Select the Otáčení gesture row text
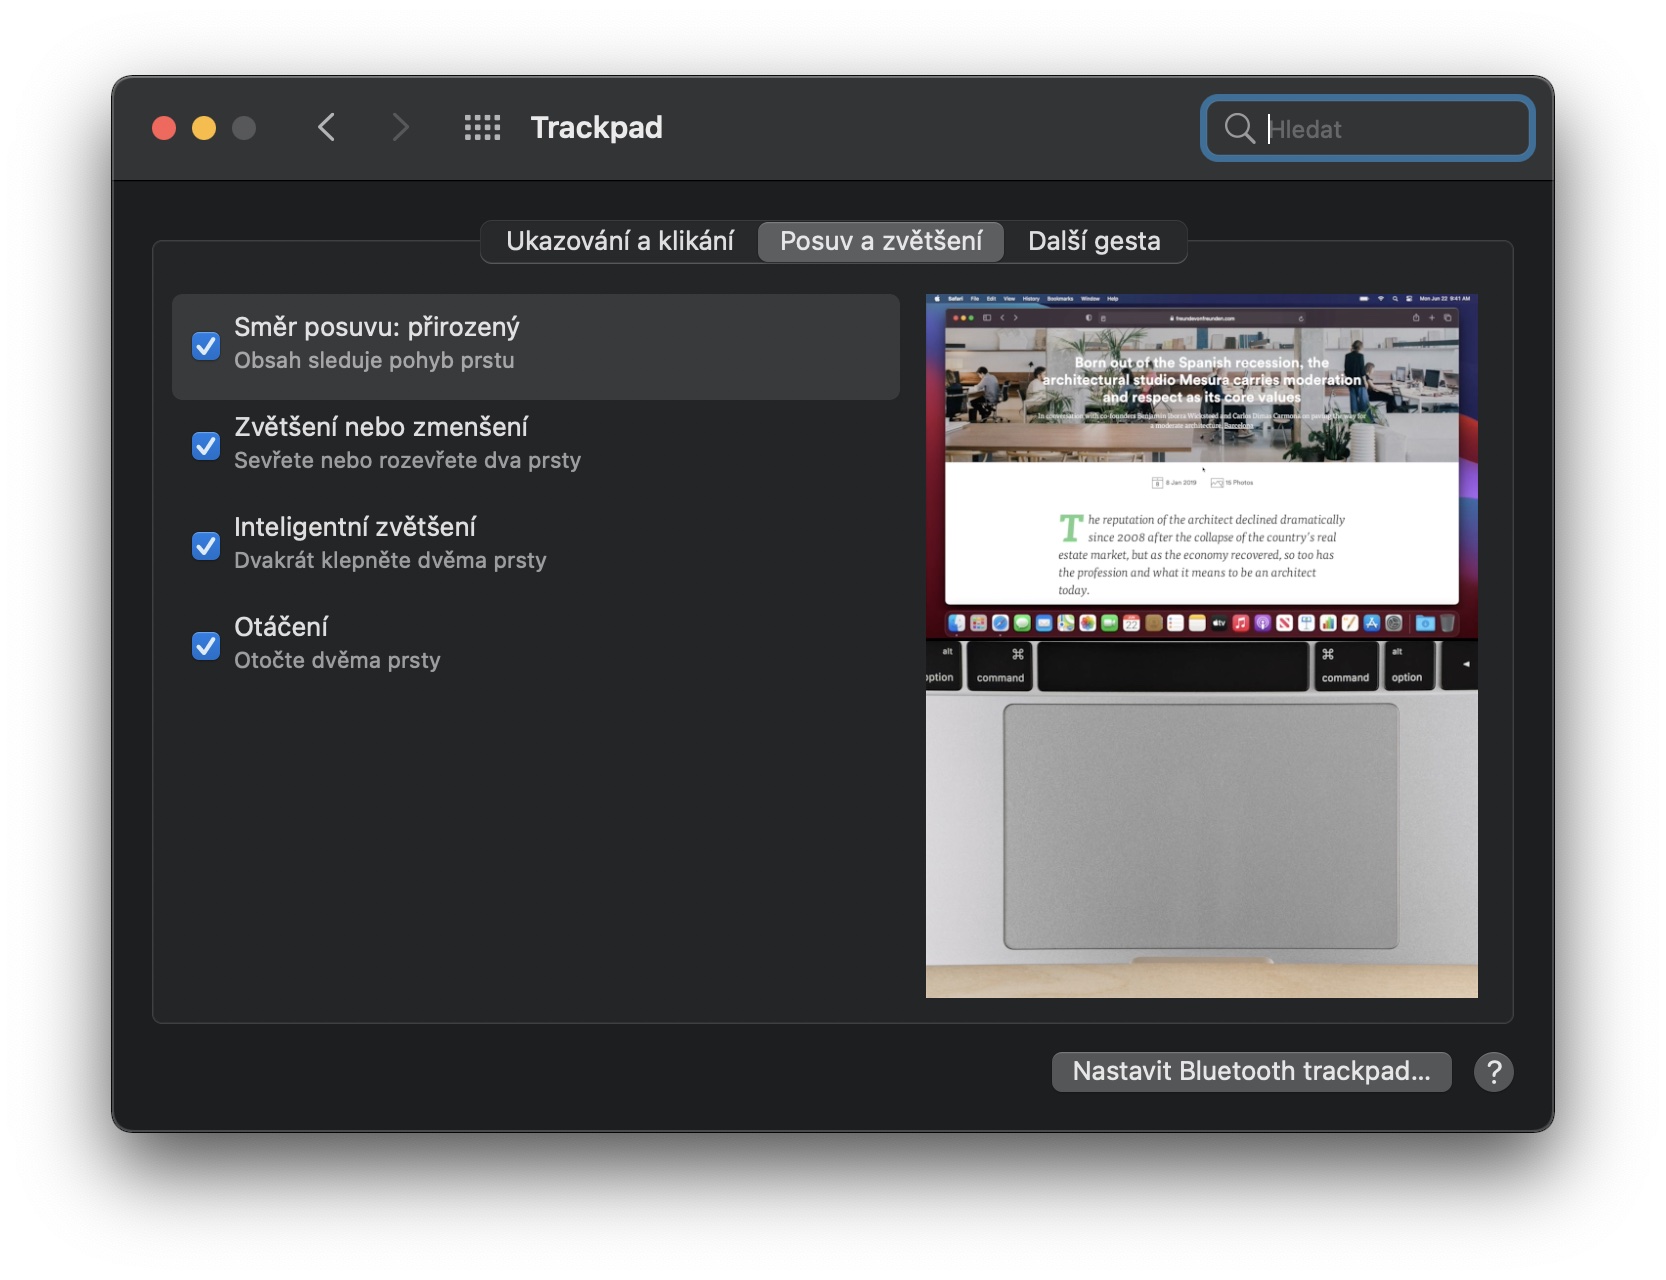Viewport: 1666px width, 1280px height. tap(281, 627)
